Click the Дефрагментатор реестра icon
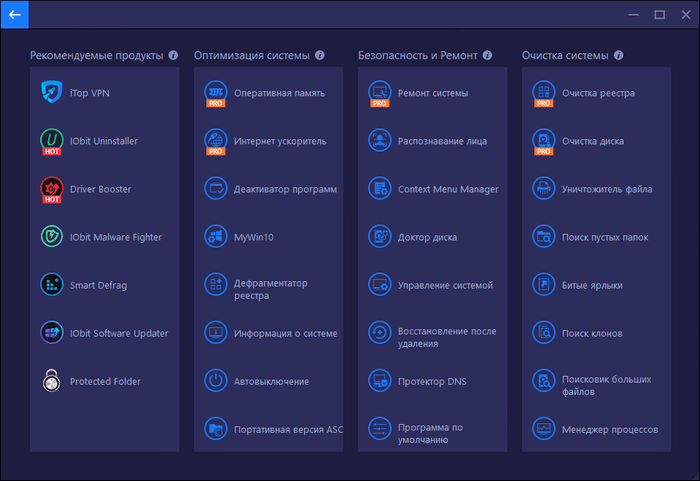This screenshot has height=481, width=700. [216, 284]
